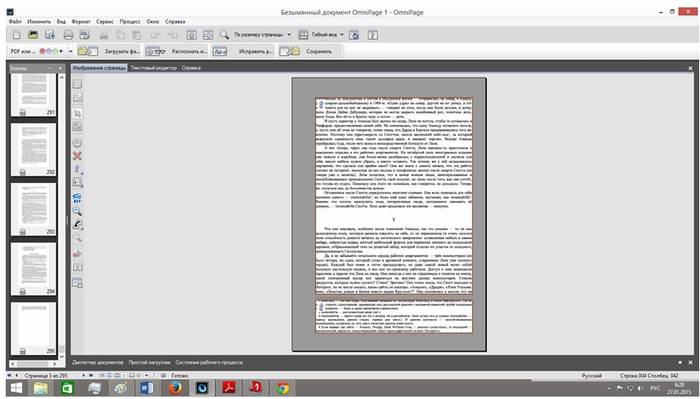This screenshot has height=399, width=700.
Task: Open the Процесс menu
Action: pyautogui.click(x=130, y=21)
